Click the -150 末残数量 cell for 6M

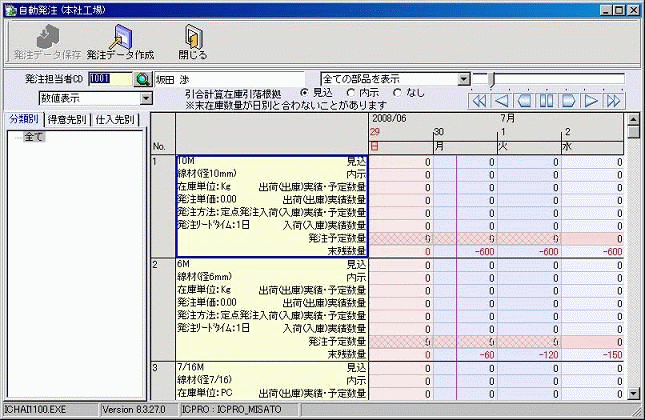click(x=593, y=355)
